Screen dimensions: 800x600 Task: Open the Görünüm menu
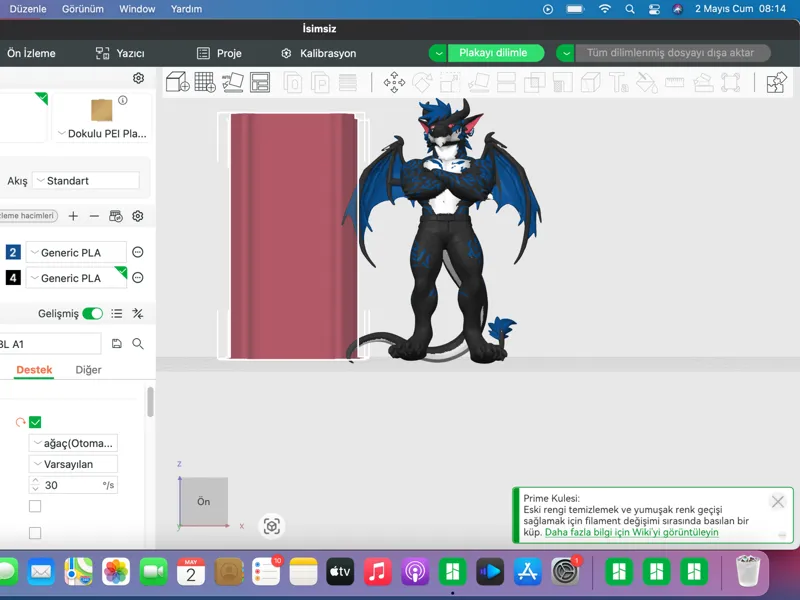(x=83, y=9)
